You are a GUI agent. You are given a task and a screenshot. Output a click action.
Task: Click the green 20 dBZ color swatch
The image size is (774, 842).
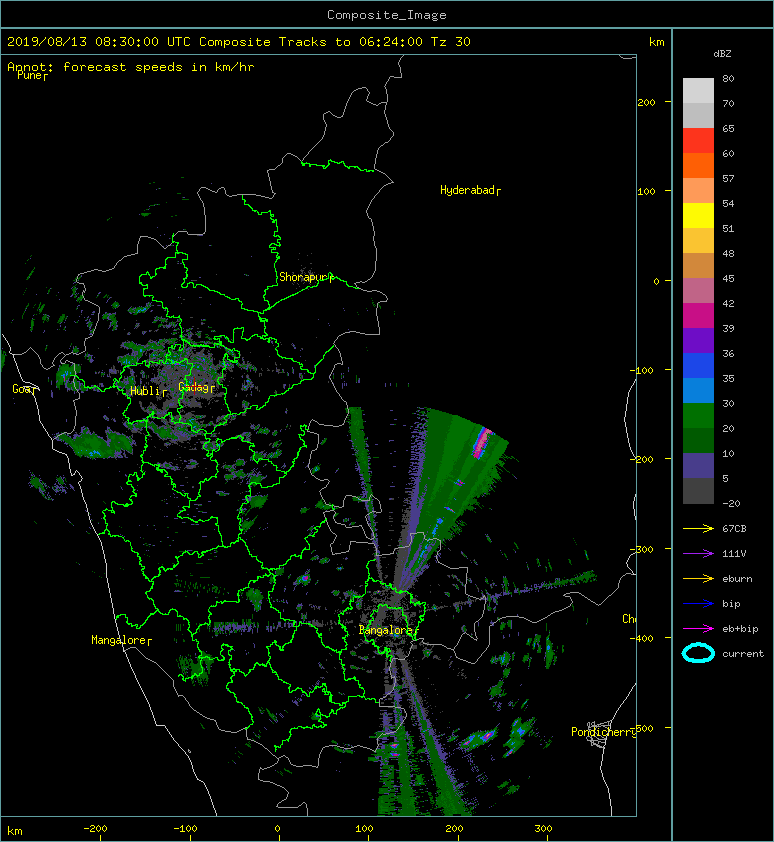click(698, 416)
